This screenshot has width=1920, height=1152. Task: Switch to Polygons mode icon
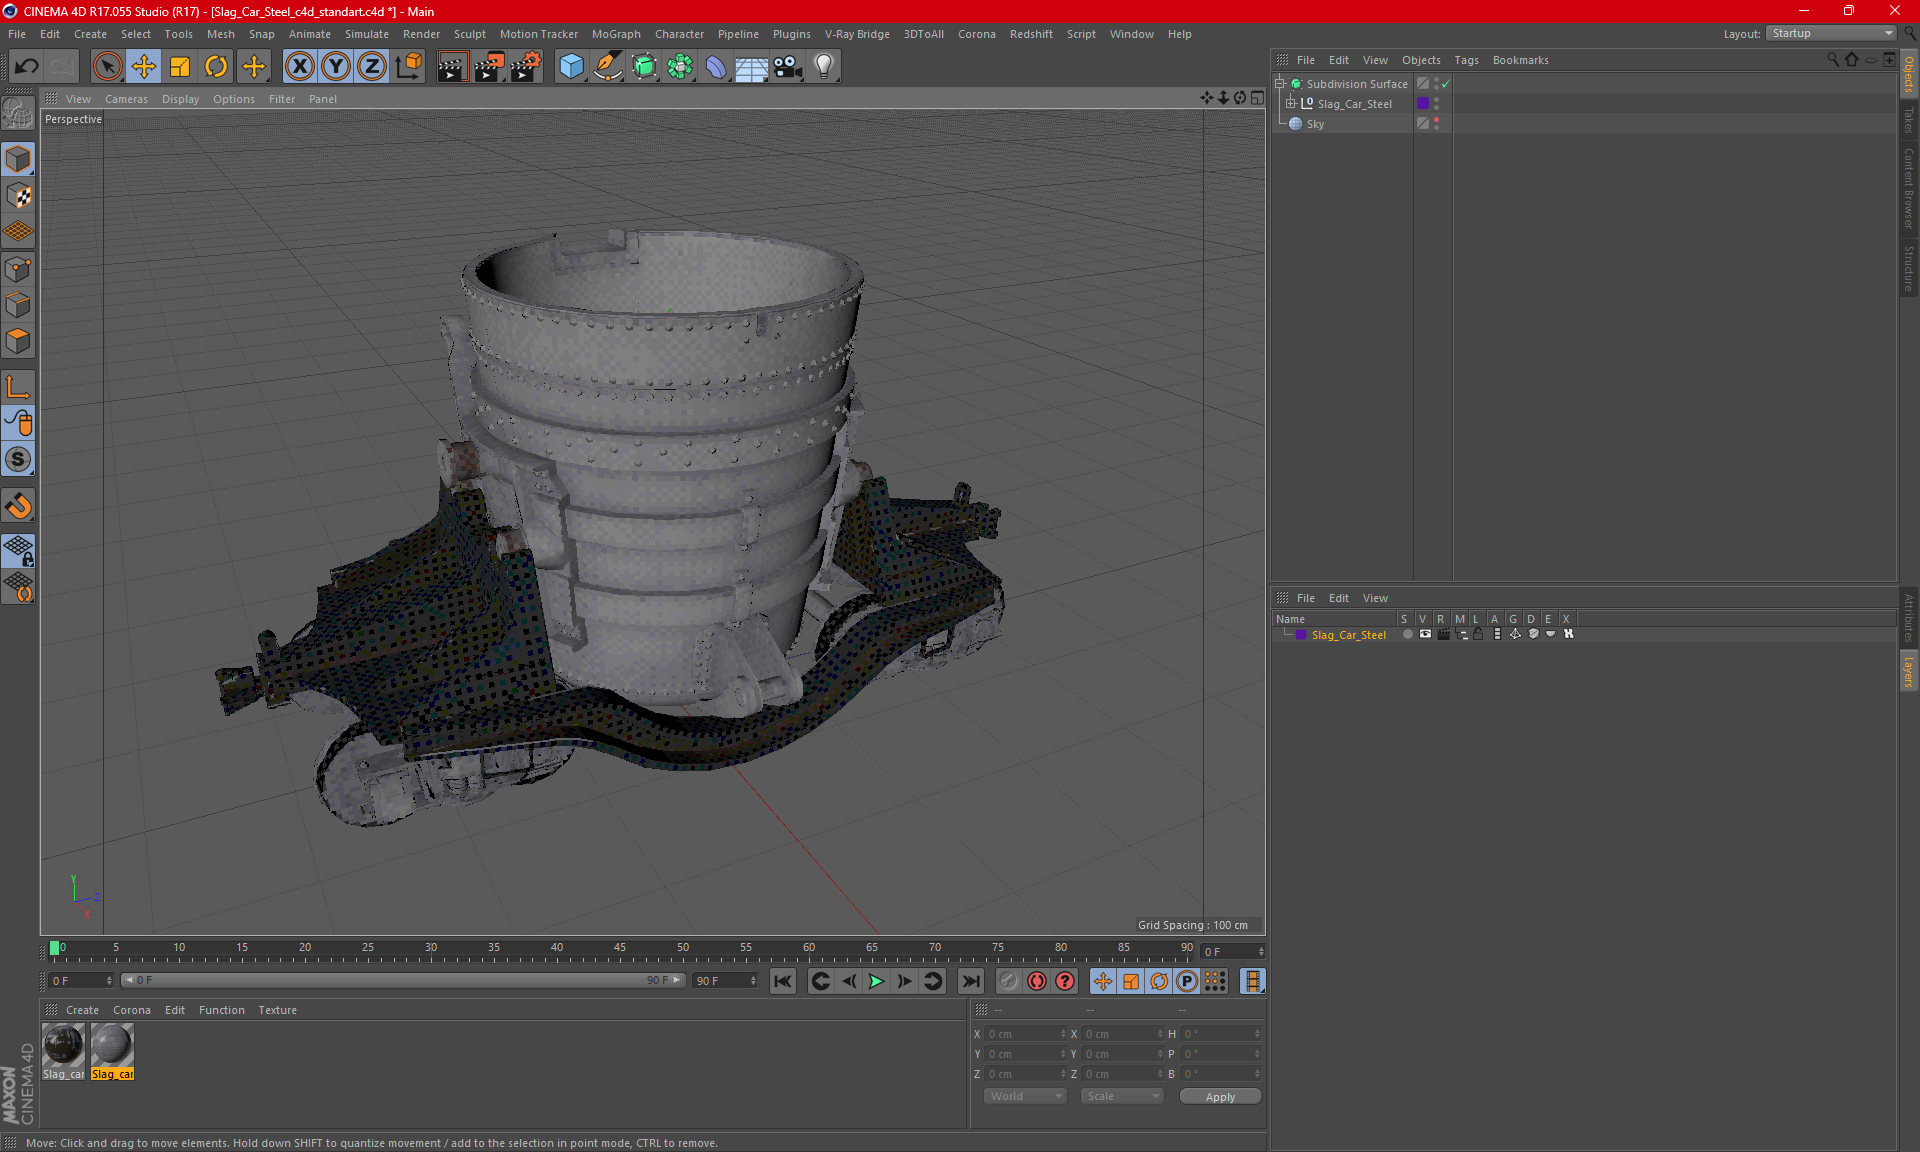click(18, 341)
